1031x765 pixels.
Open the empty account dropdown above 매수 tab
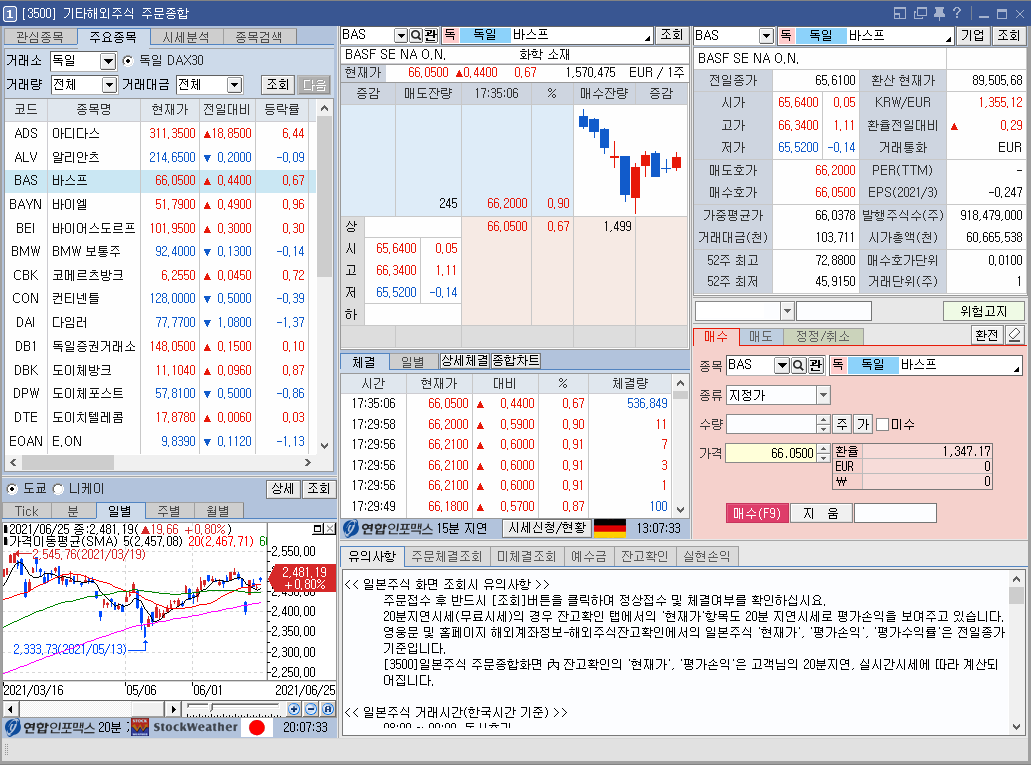click(787, 310)
